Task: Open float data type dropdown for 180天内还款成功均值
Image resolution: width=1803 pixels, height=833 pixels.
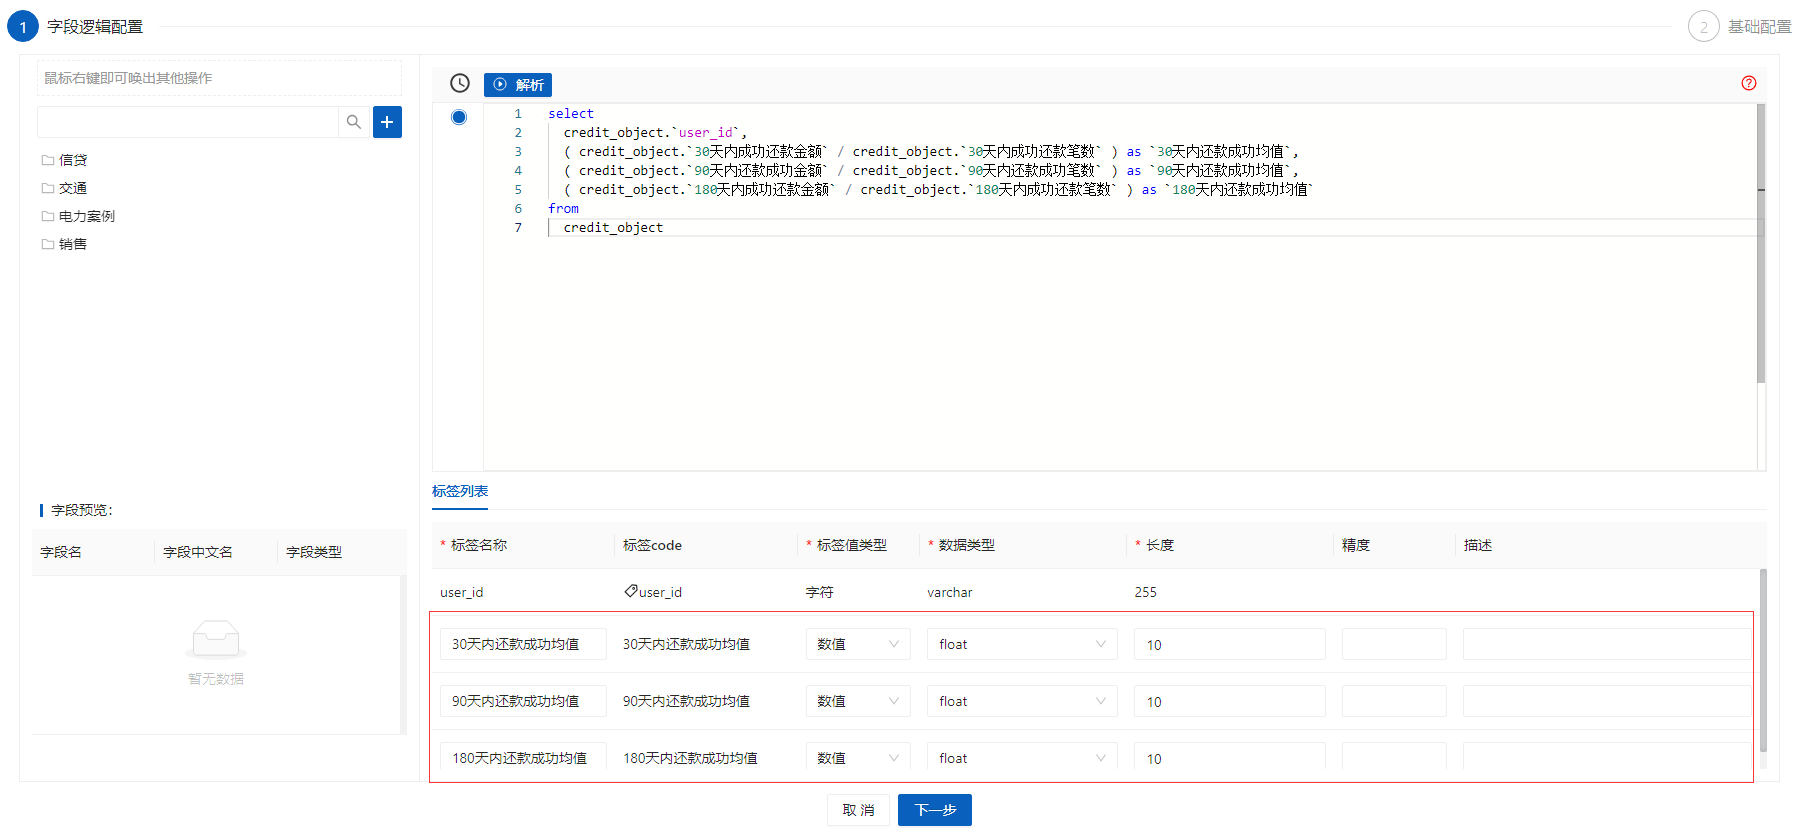Action: (1022, 757)
